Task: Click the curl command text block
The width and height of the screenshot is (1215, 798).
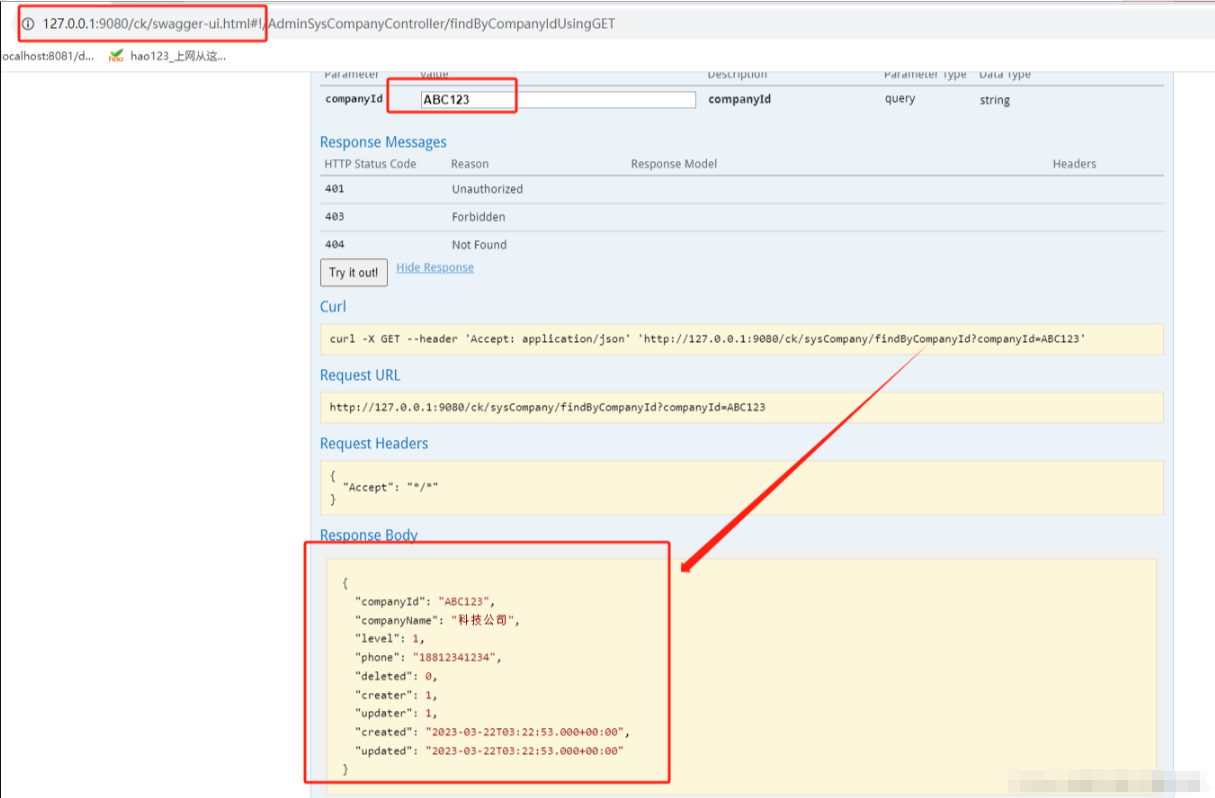Action: (741, 339)
